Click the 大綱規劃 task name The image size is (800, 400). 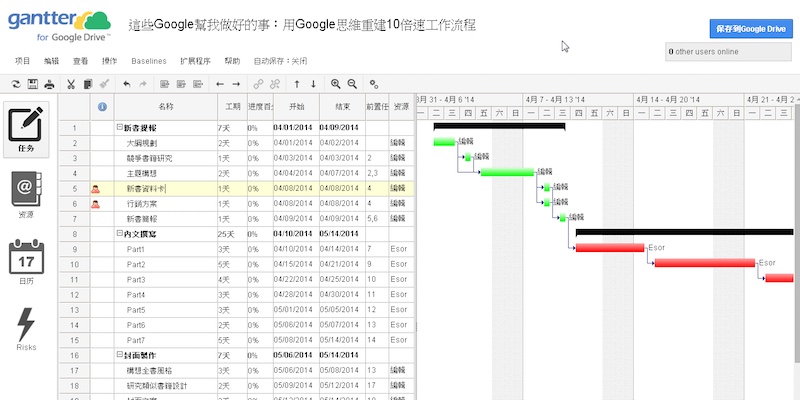click(142, 143)
